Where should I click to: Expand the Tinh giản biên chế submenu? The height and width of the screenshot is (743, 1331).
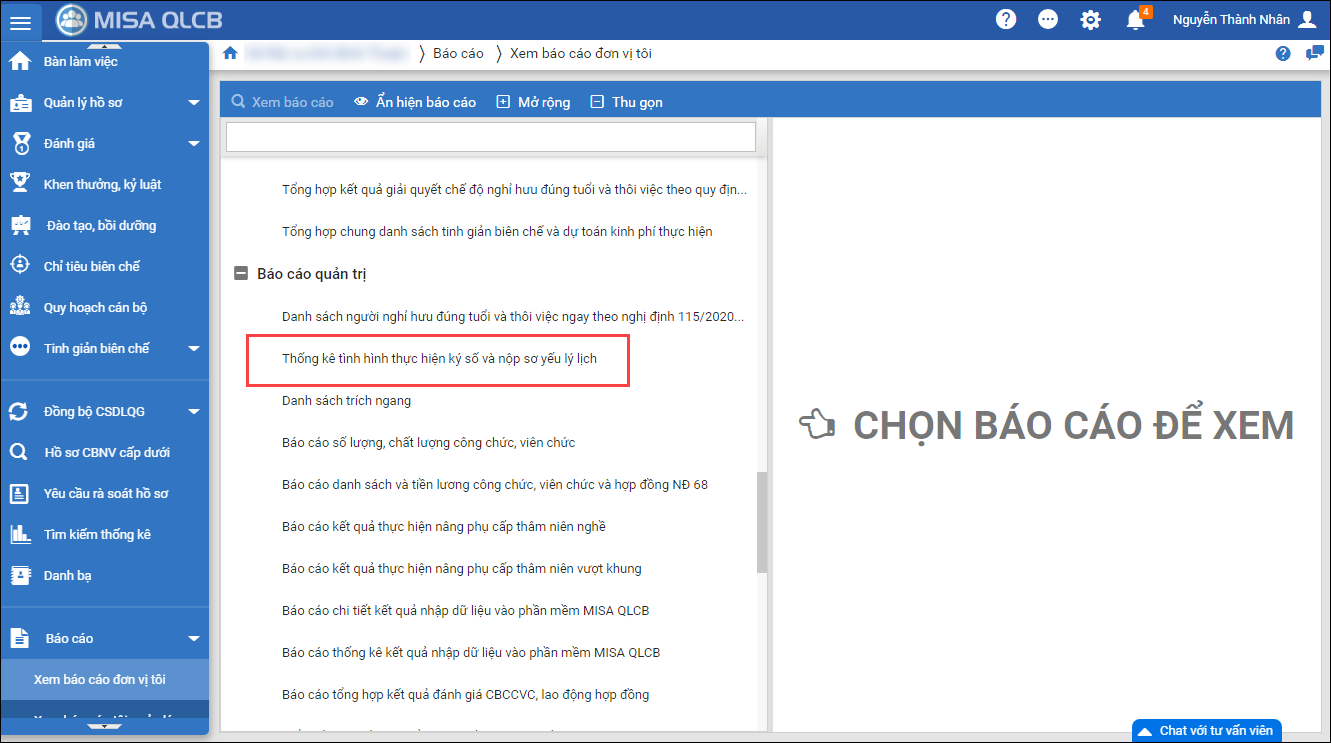pyautogui.click(x=194, y=349)
